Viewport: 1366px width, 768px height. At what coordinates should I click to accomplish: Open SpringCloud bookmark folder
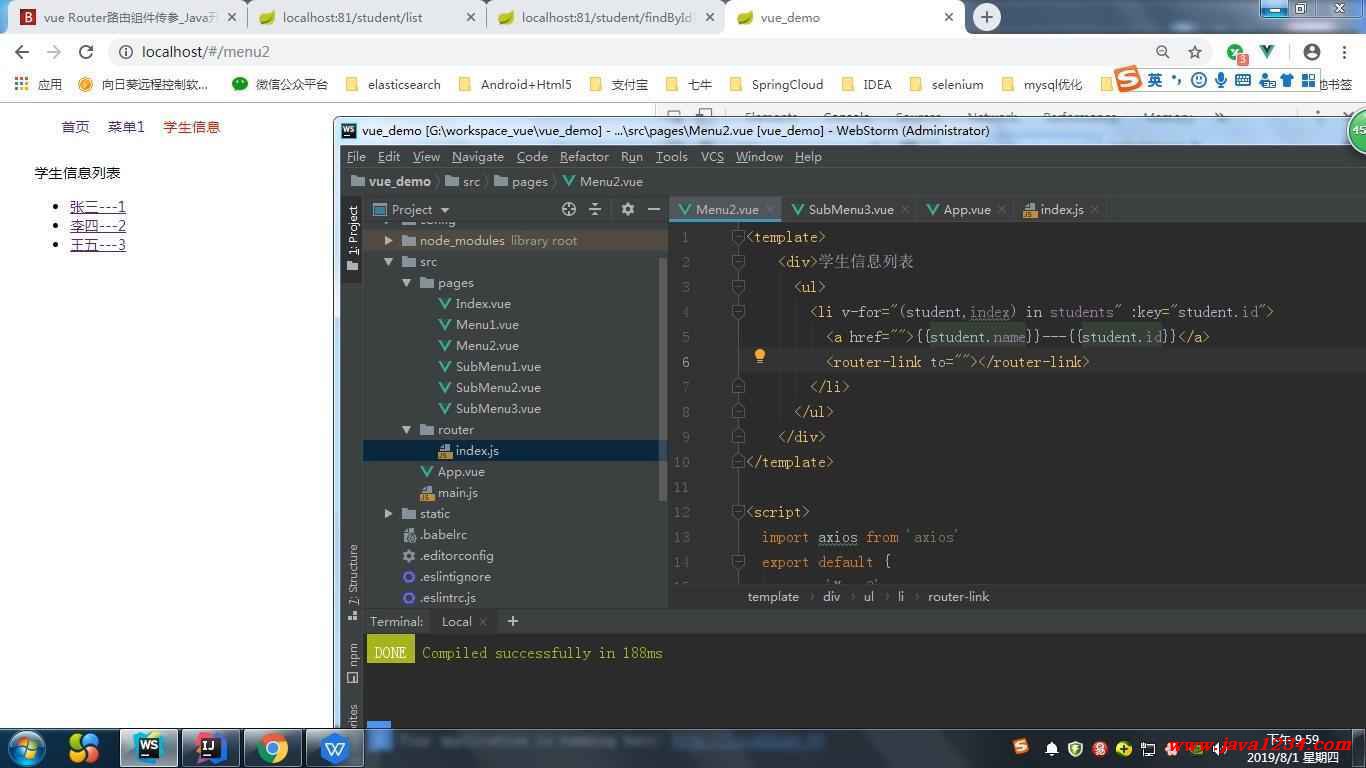pyautogui.click(x=776, y=84)
